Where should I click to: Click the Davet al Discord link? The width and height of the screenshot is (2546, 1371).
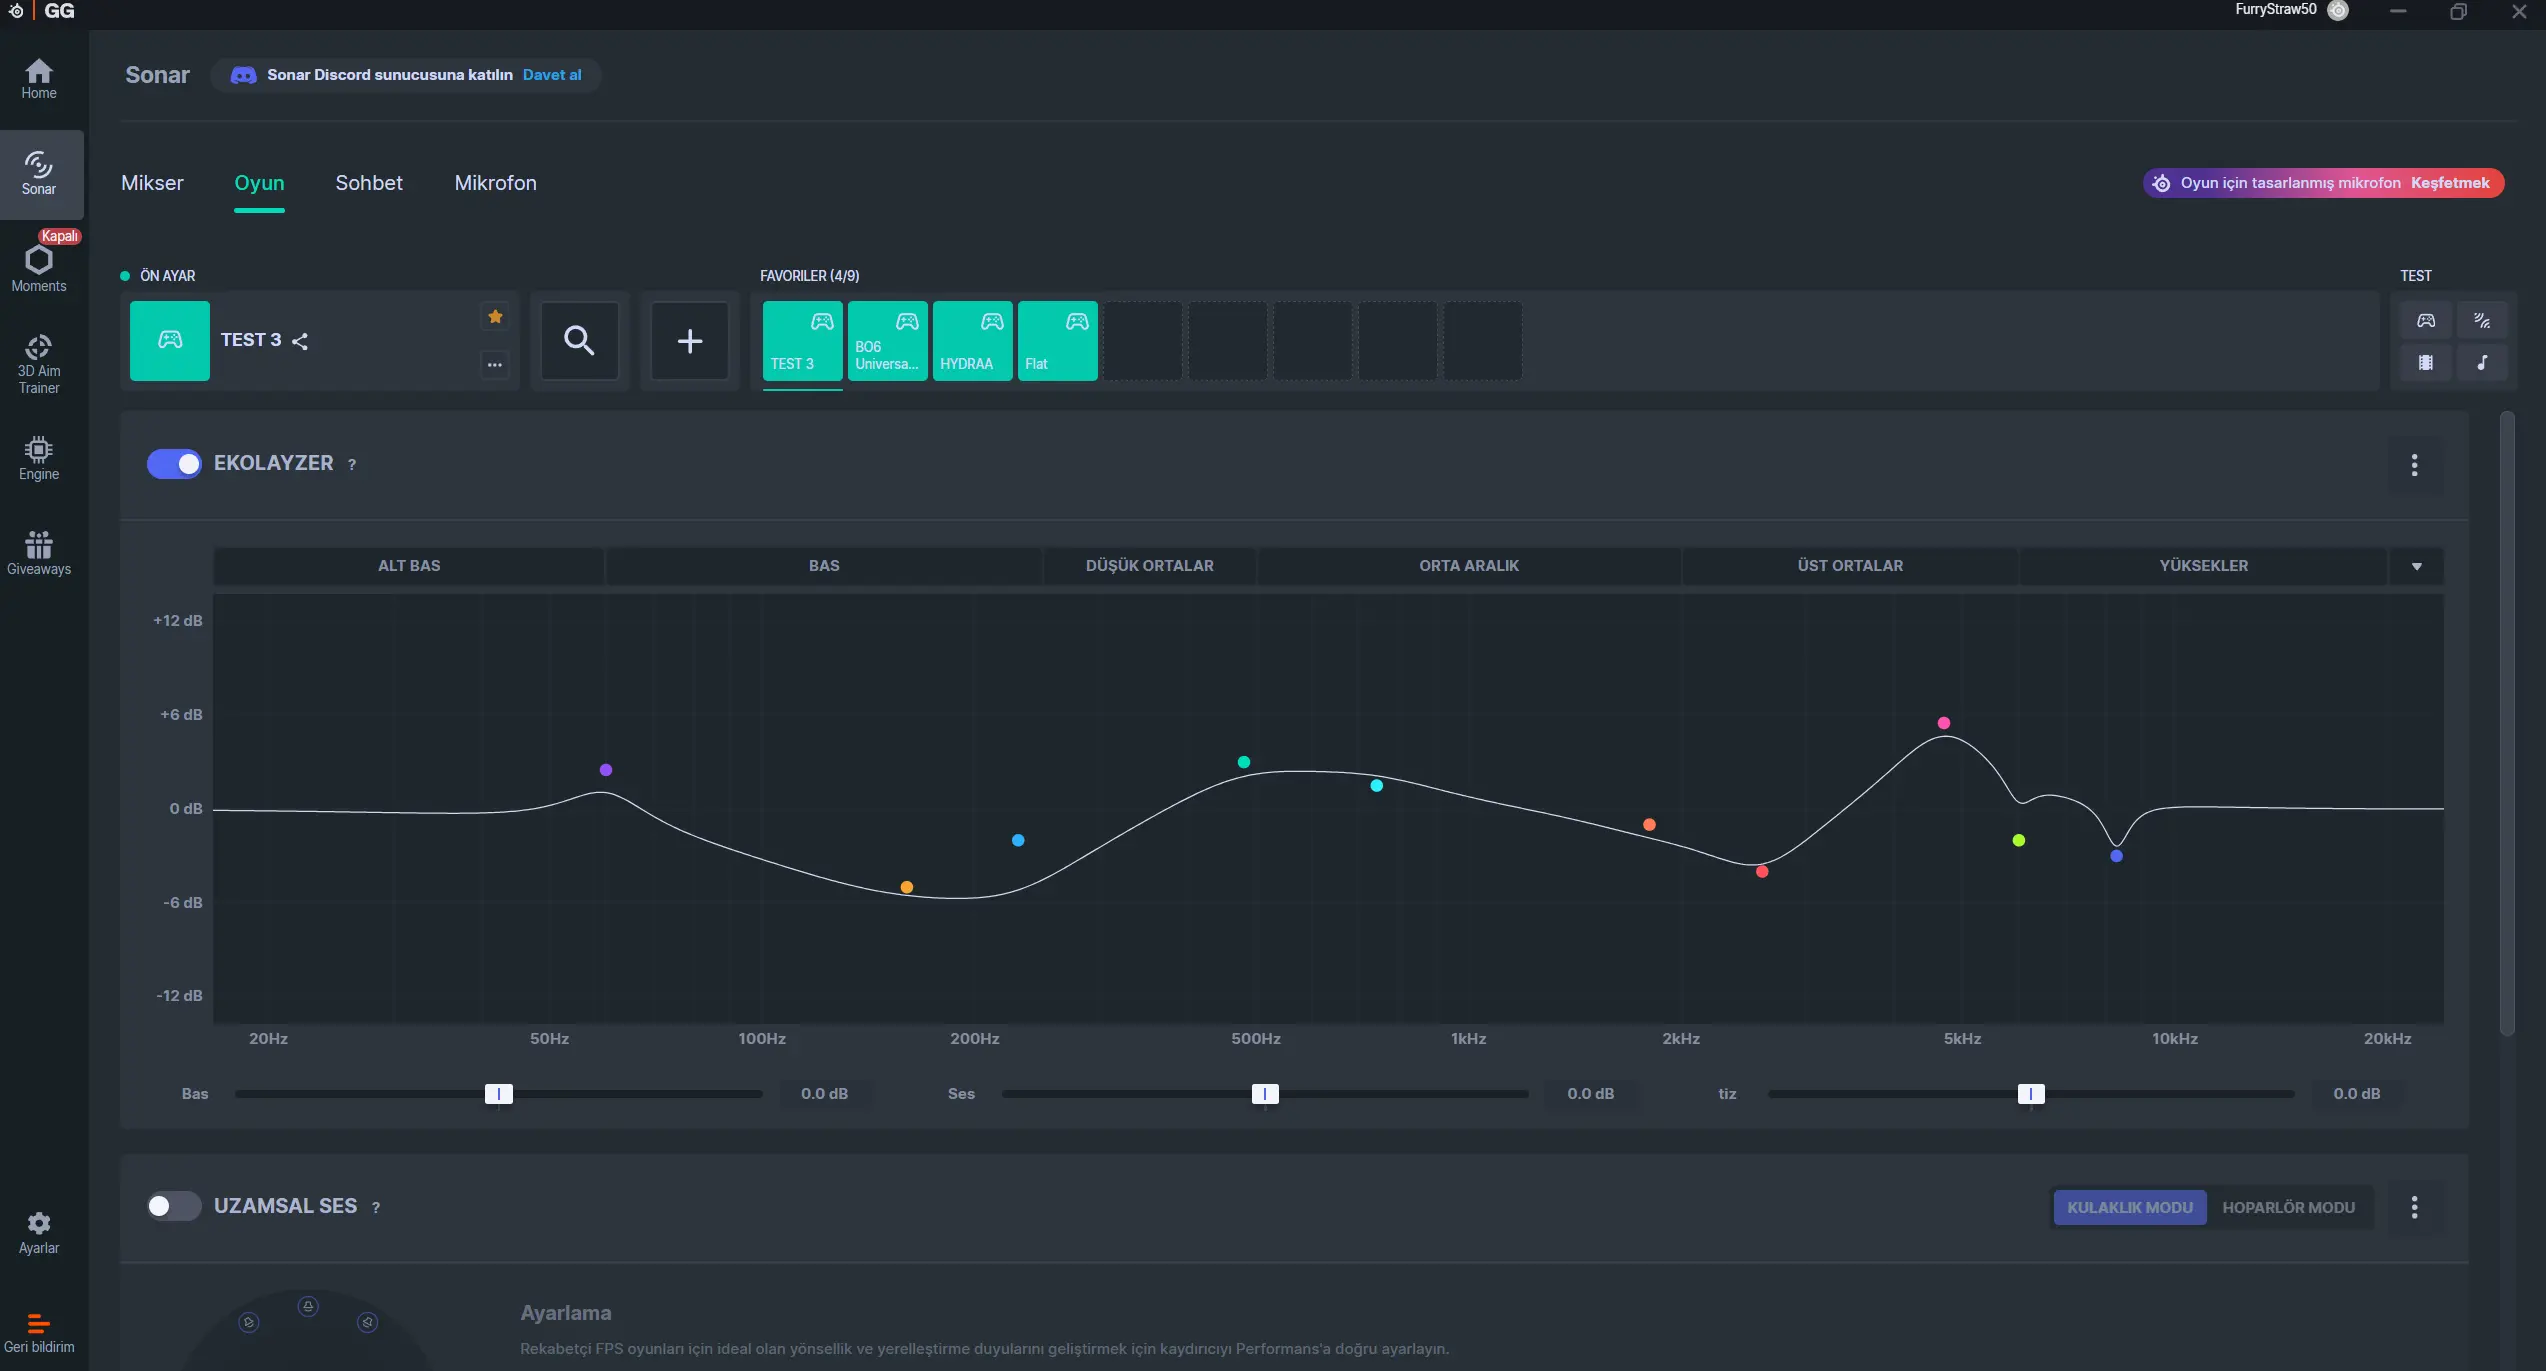[552, 75]
